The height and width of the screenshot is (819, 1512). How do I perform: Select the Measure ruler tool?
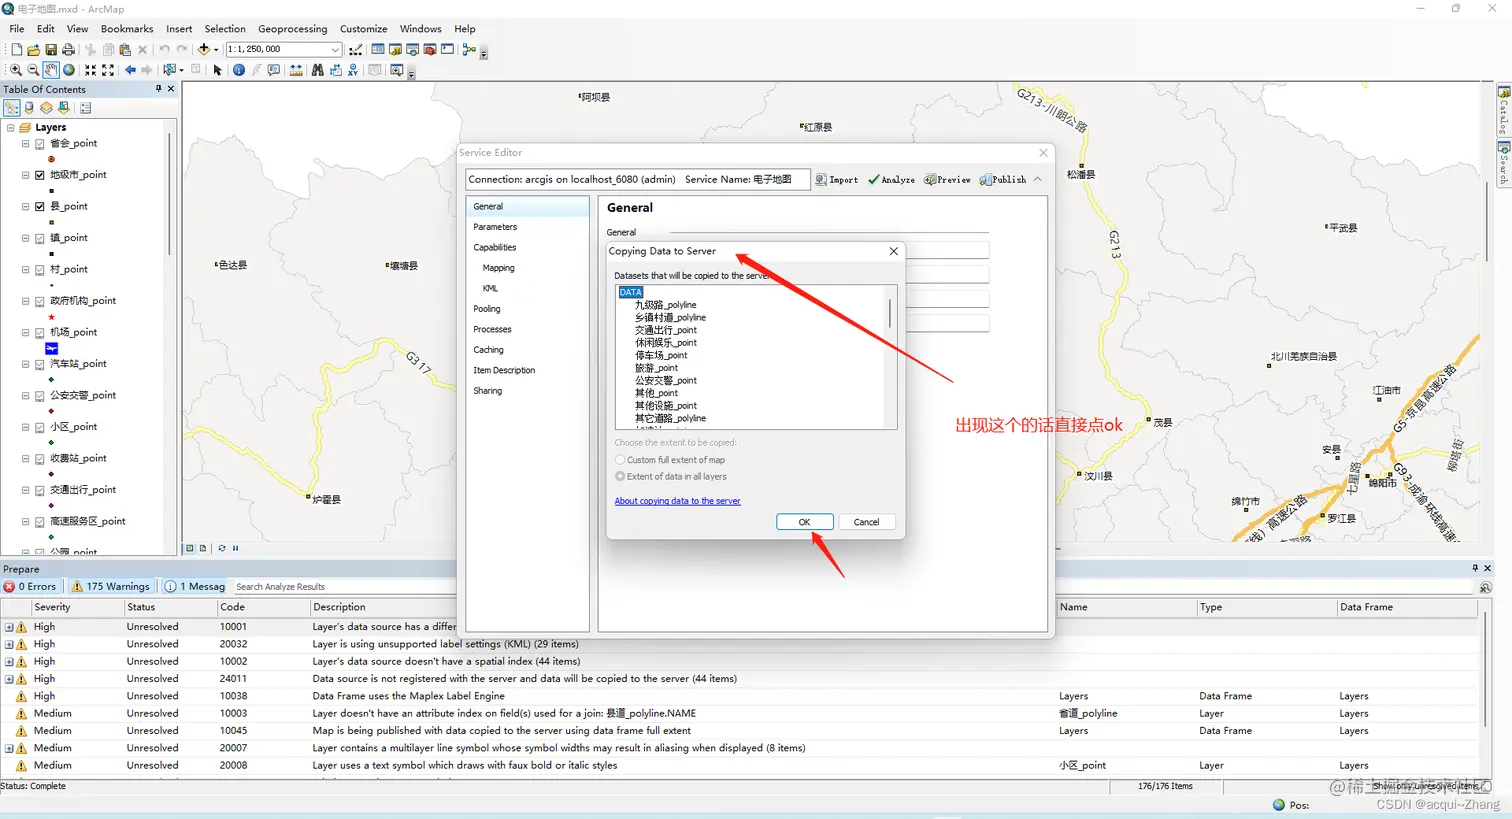(296, 70)
